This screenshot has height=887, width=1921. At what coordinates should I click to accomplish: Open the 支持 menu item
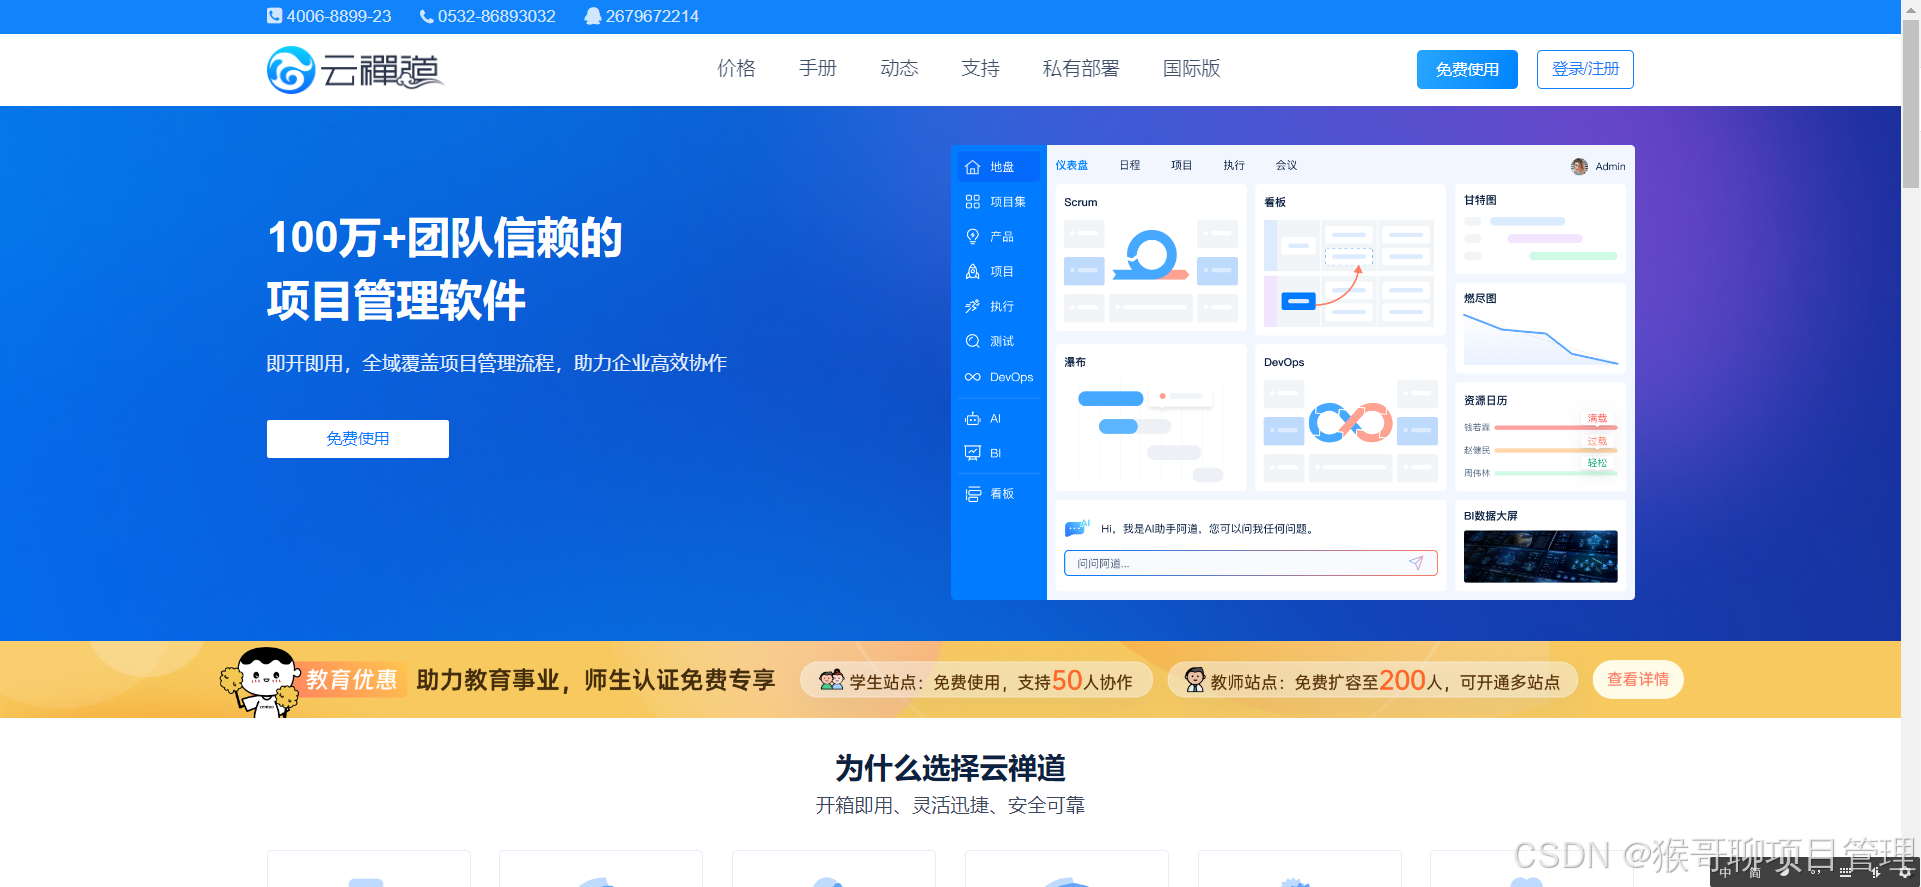[x=980, y=68]
